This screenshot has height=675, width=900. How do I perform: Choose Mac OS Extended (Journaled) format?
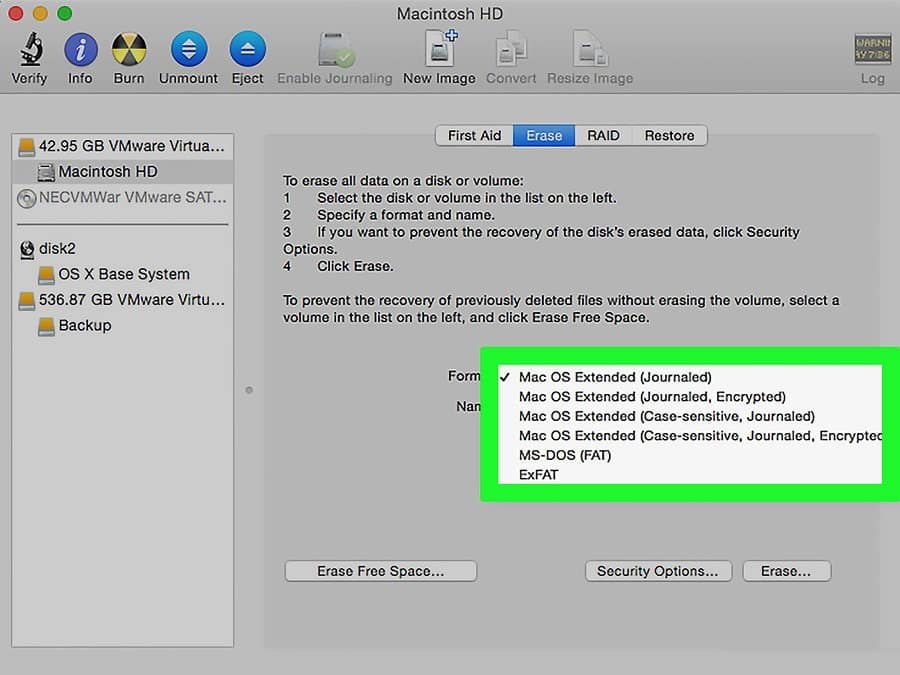[x=690, y=377]
